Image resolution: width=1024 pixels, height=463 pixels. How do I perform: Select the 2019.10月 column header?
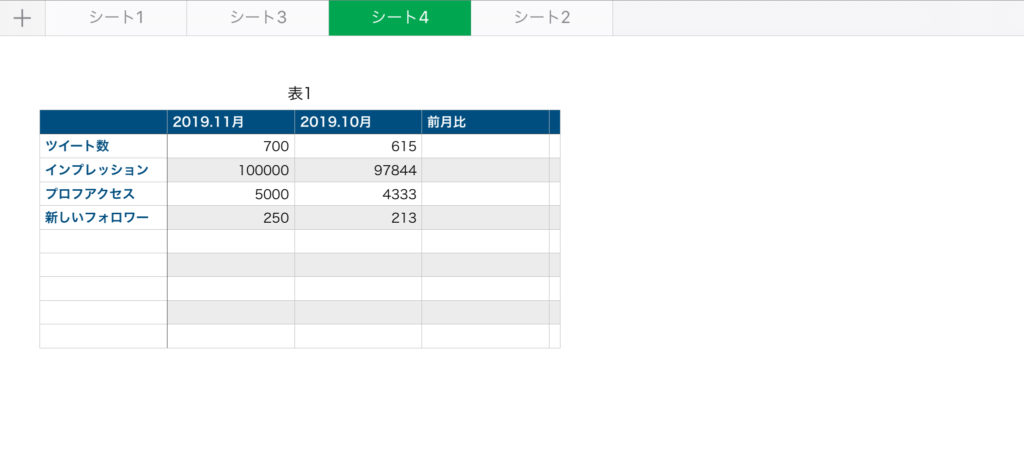point(358,122)
